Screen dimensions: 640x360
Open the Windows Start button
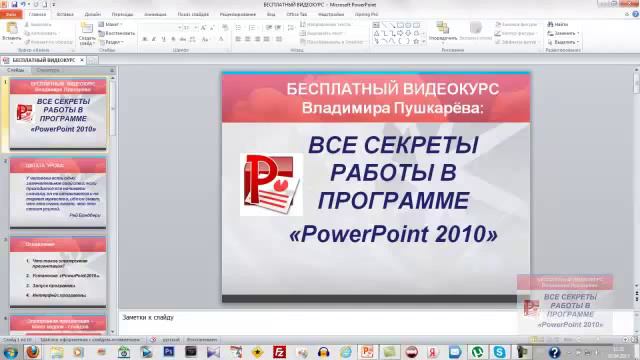point(10,352)
